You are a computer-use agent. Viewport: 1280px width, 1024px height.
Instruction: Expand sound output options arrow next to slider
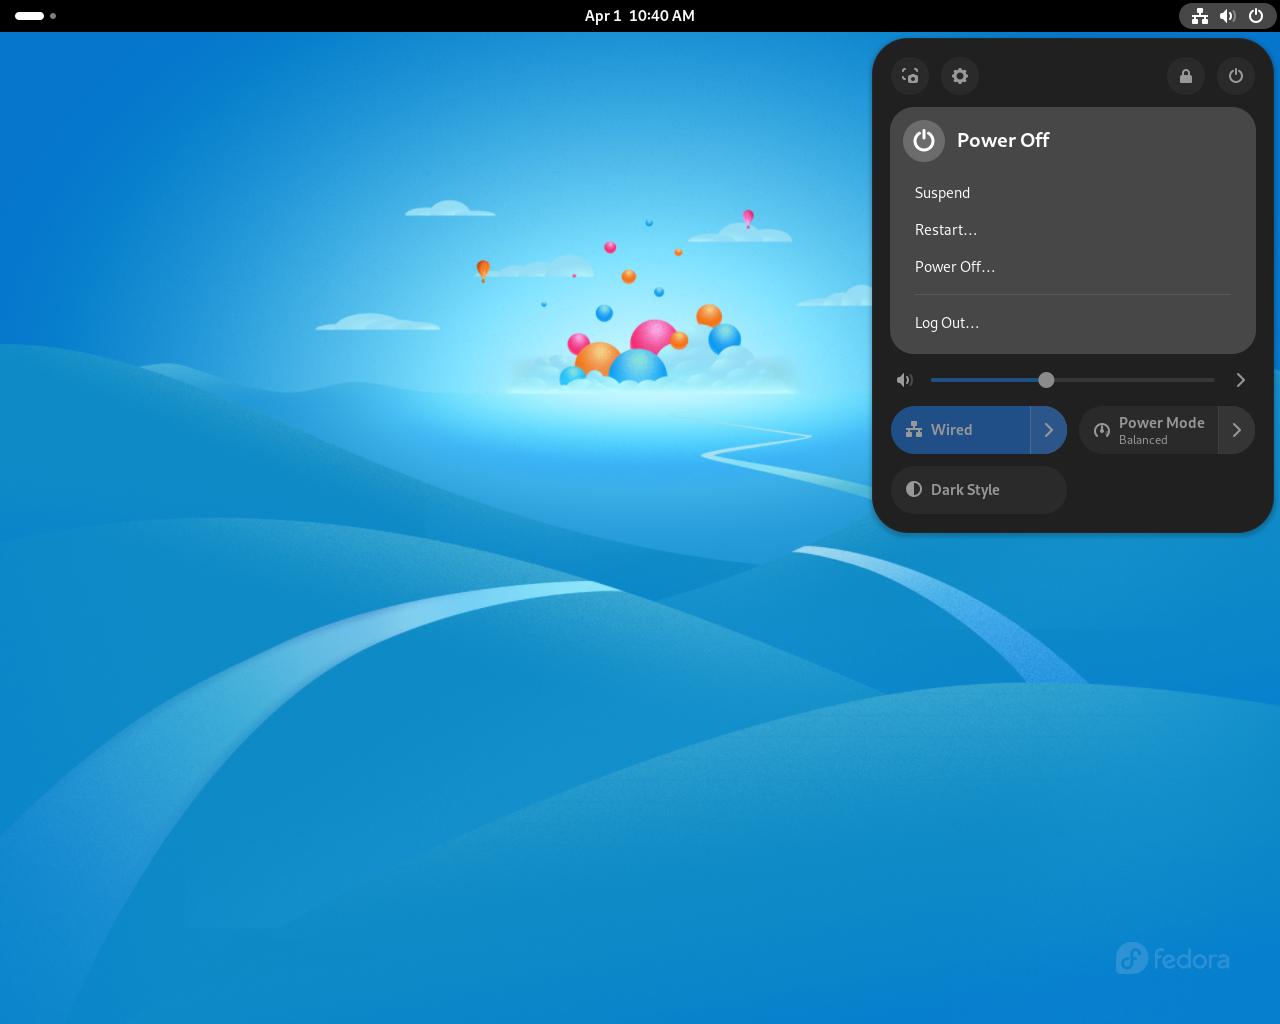pyautogui.click(x=1240, y=380)
